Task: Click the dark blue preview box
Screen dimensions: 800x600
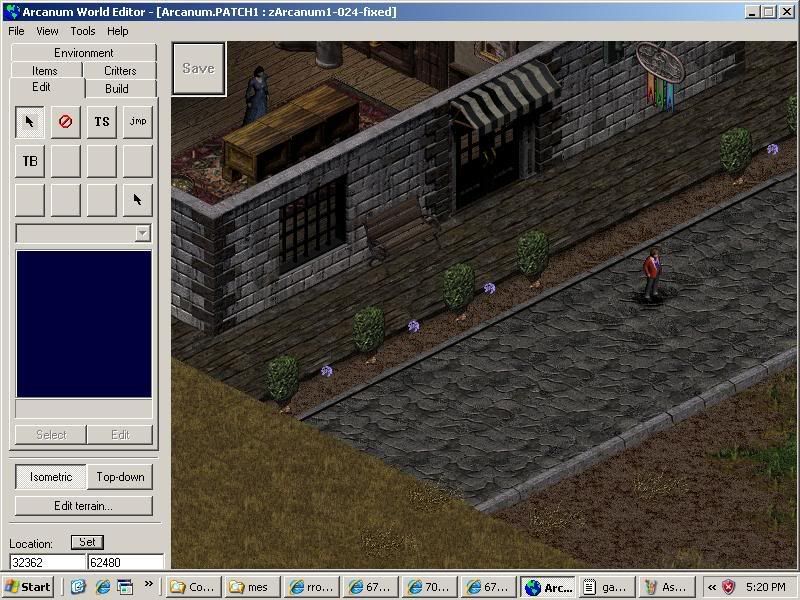Action: [x=84, y=323]
